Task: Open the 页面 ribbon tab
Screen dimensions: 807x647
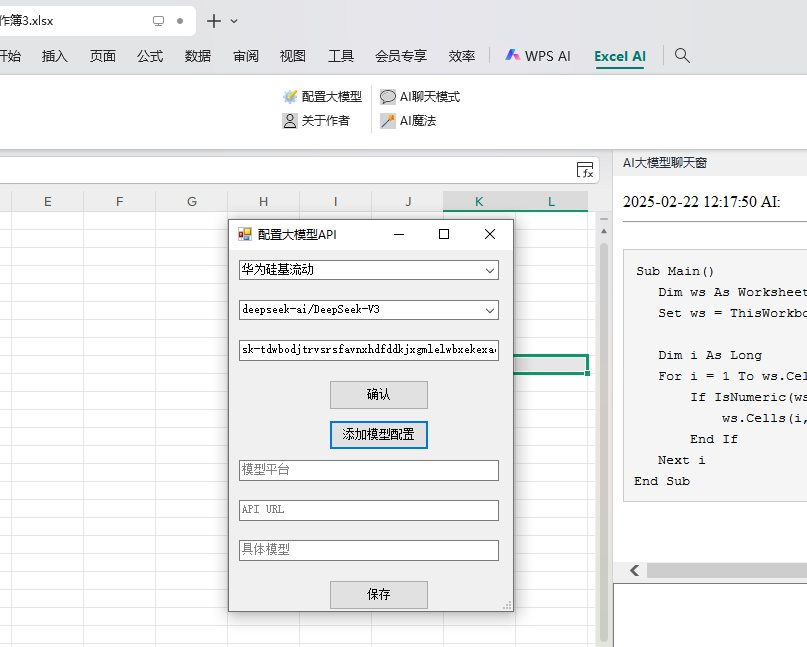Action: coord(102,56)
